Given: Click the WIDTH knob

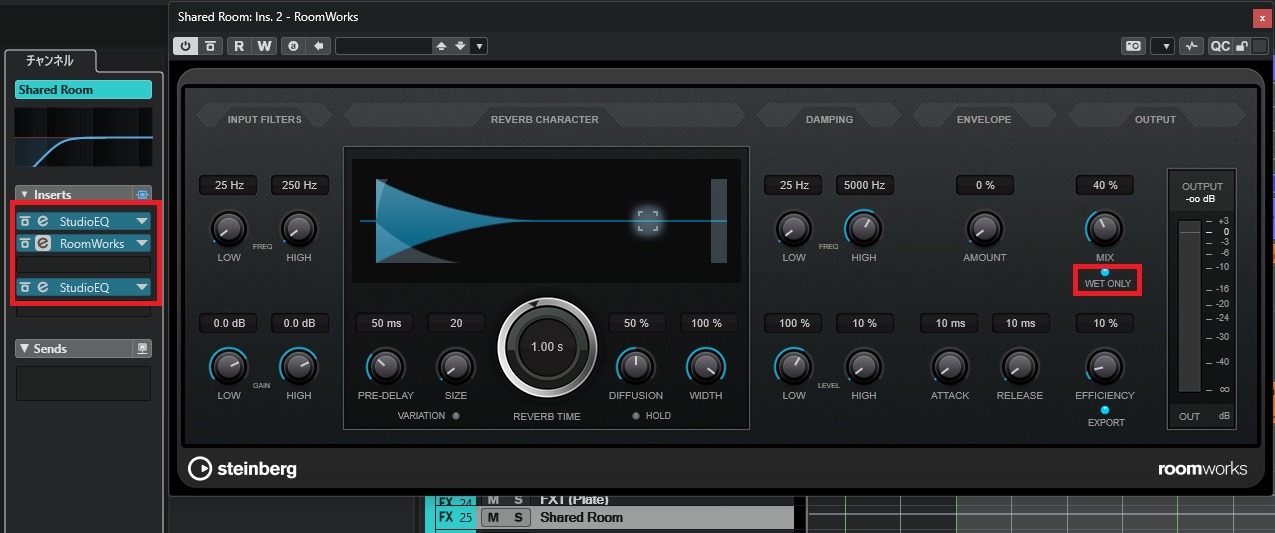Looking at the screenshot, I should (706, 367).
